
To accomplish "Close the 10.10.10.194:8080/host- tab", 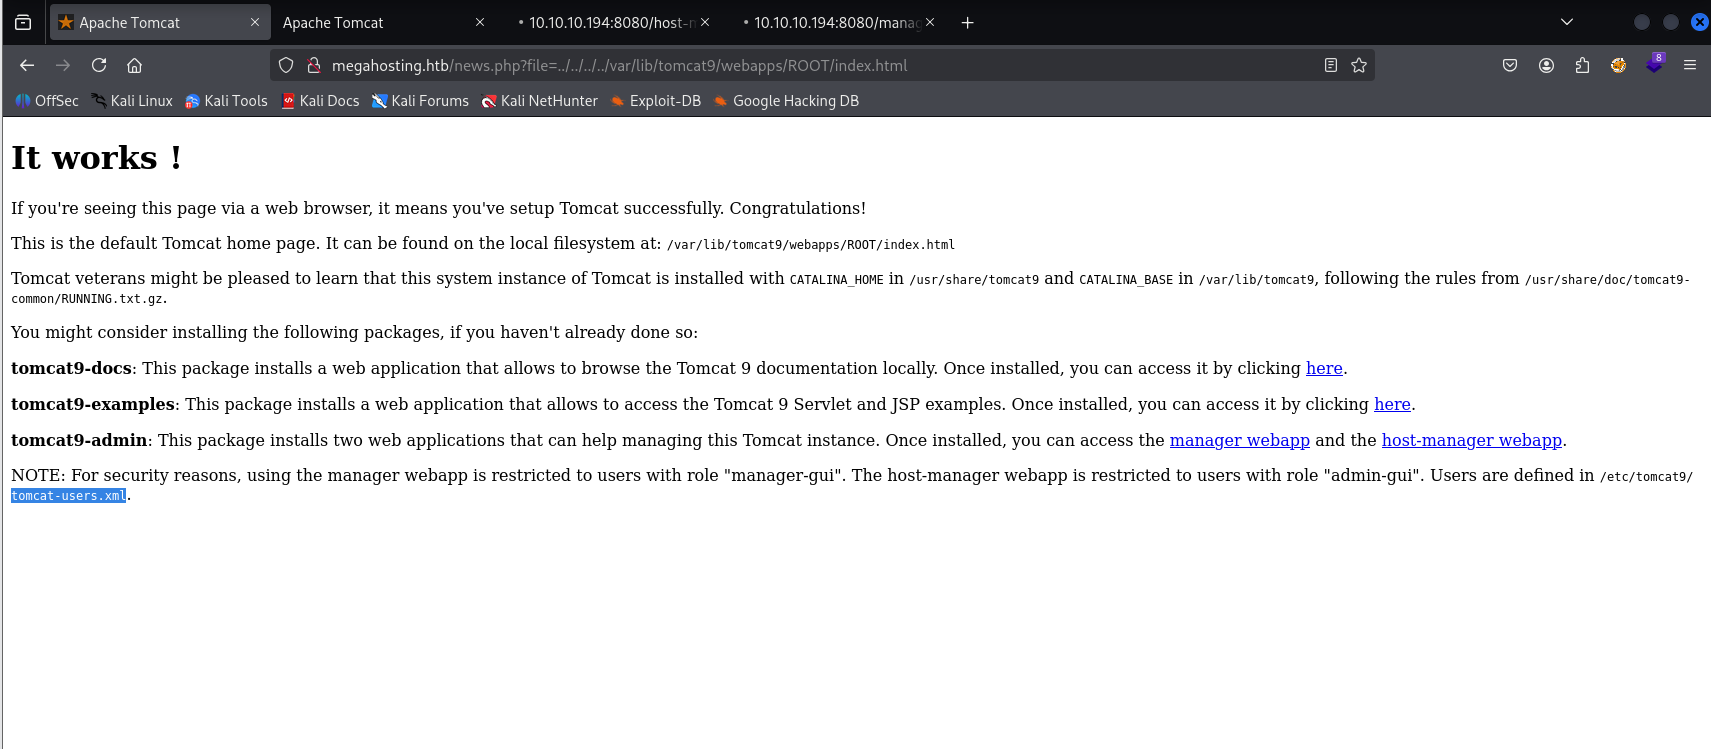I will [x=705, y=22].
